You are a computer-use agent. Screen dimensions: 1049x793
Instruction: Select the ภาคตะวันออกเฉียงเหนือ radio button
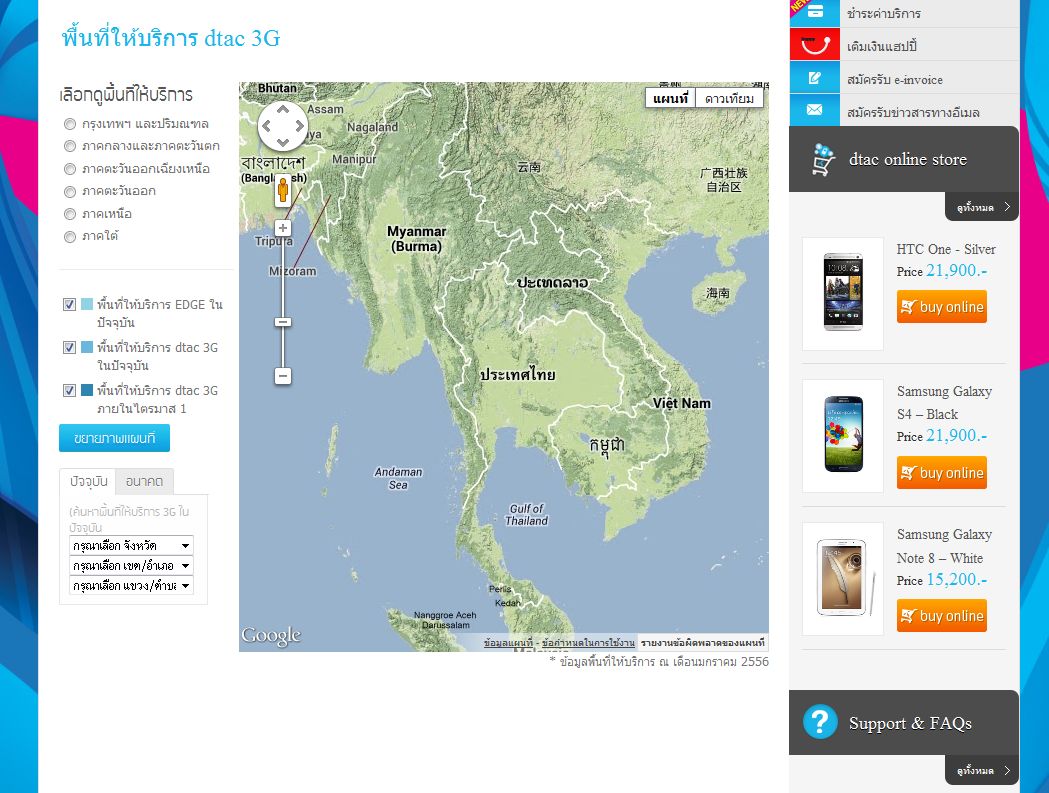[70, 169]
